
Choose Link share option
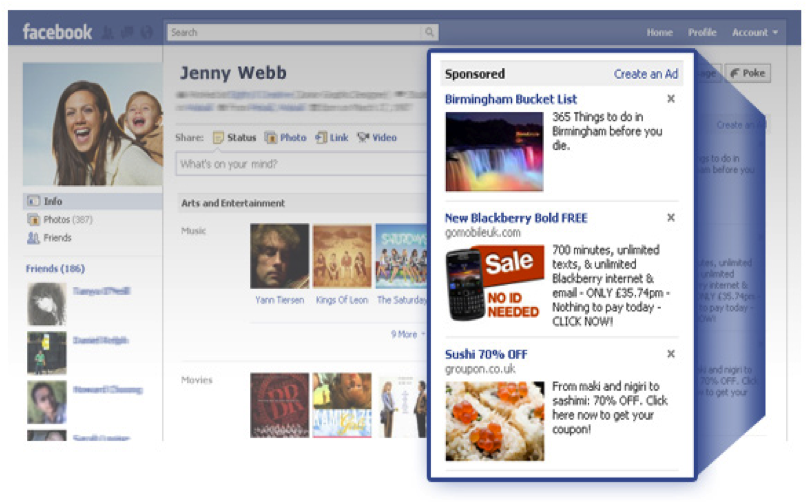[332, 138]
